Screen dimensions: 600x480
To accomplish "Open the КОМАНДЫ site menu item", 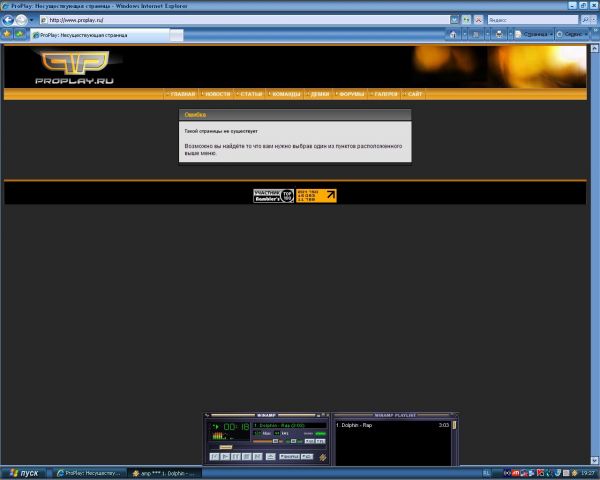I will (x=285, y=94).
